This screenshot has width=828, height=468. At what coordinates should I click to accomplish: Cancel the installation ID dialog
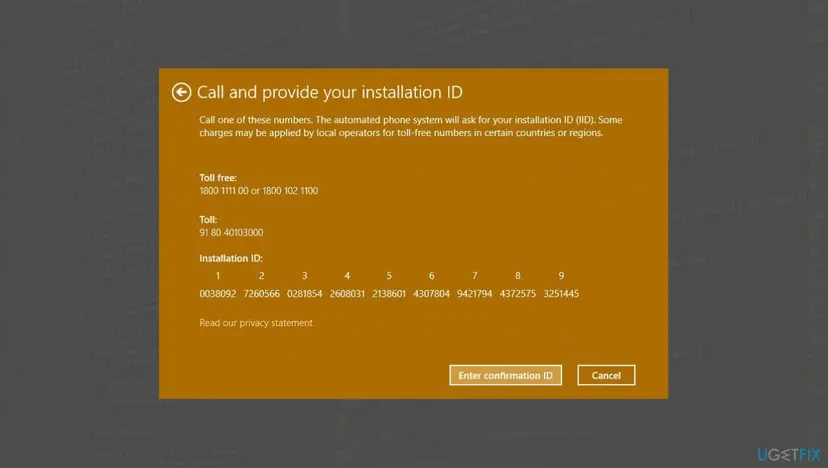(x=606, y=376)
